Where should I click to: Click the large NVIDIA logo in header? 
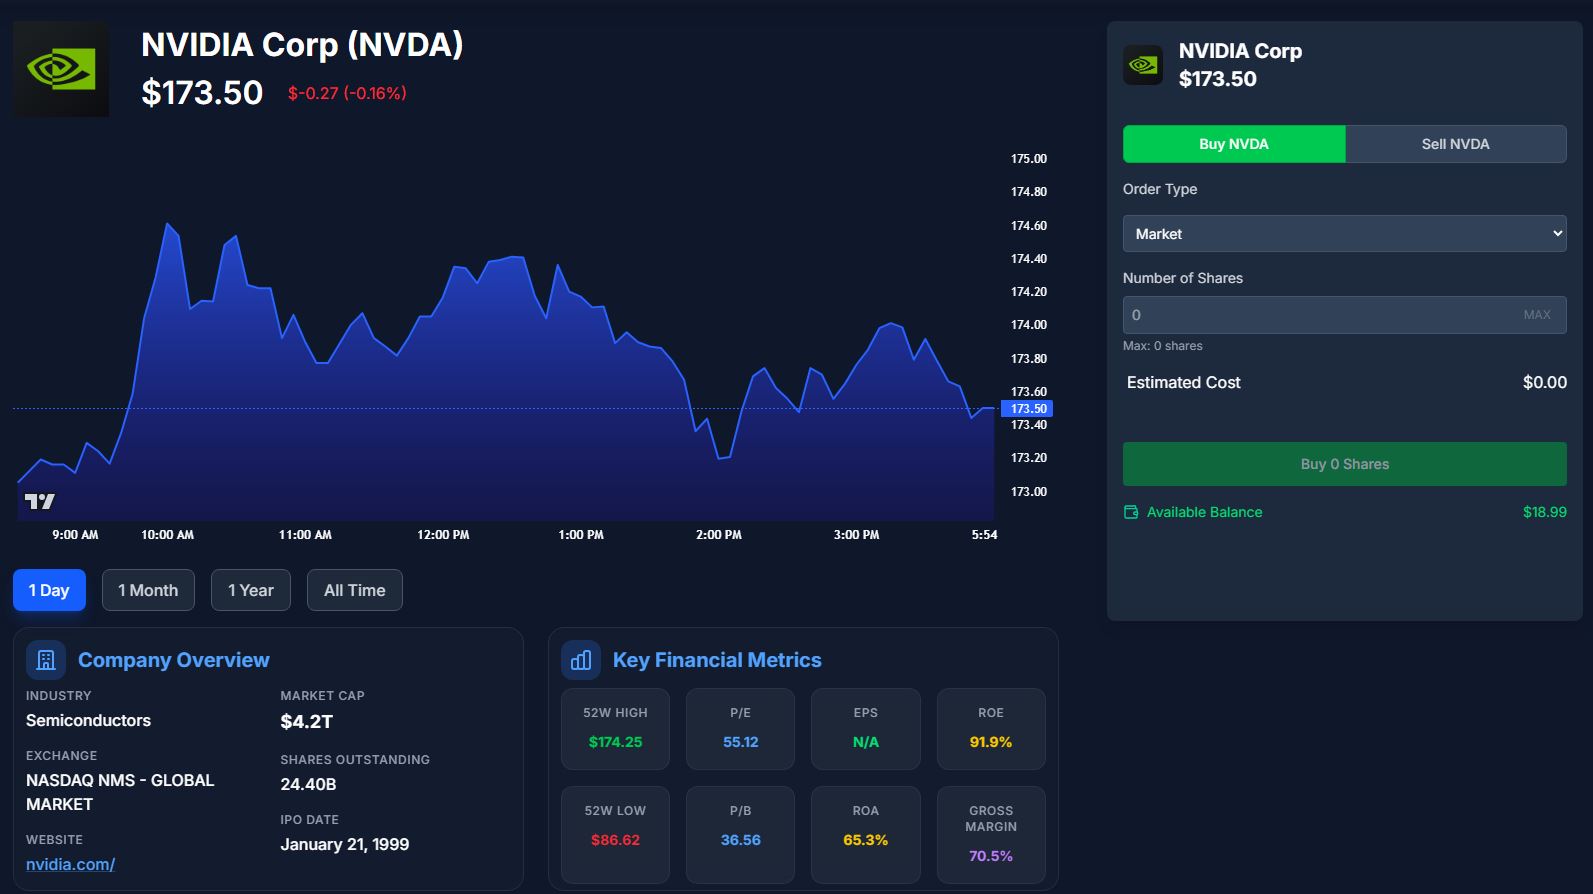[61, 69]
